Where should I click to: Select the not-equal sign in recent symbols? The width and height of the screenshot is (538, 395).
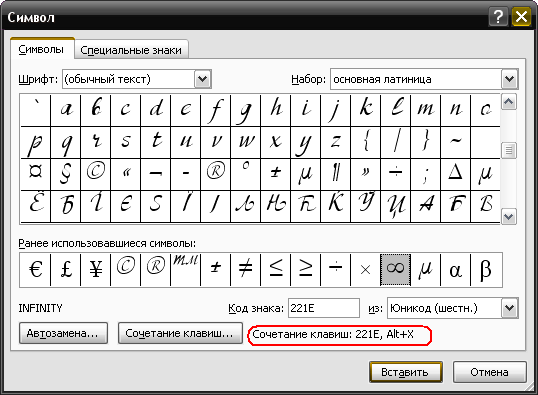(x=245, y=270)
